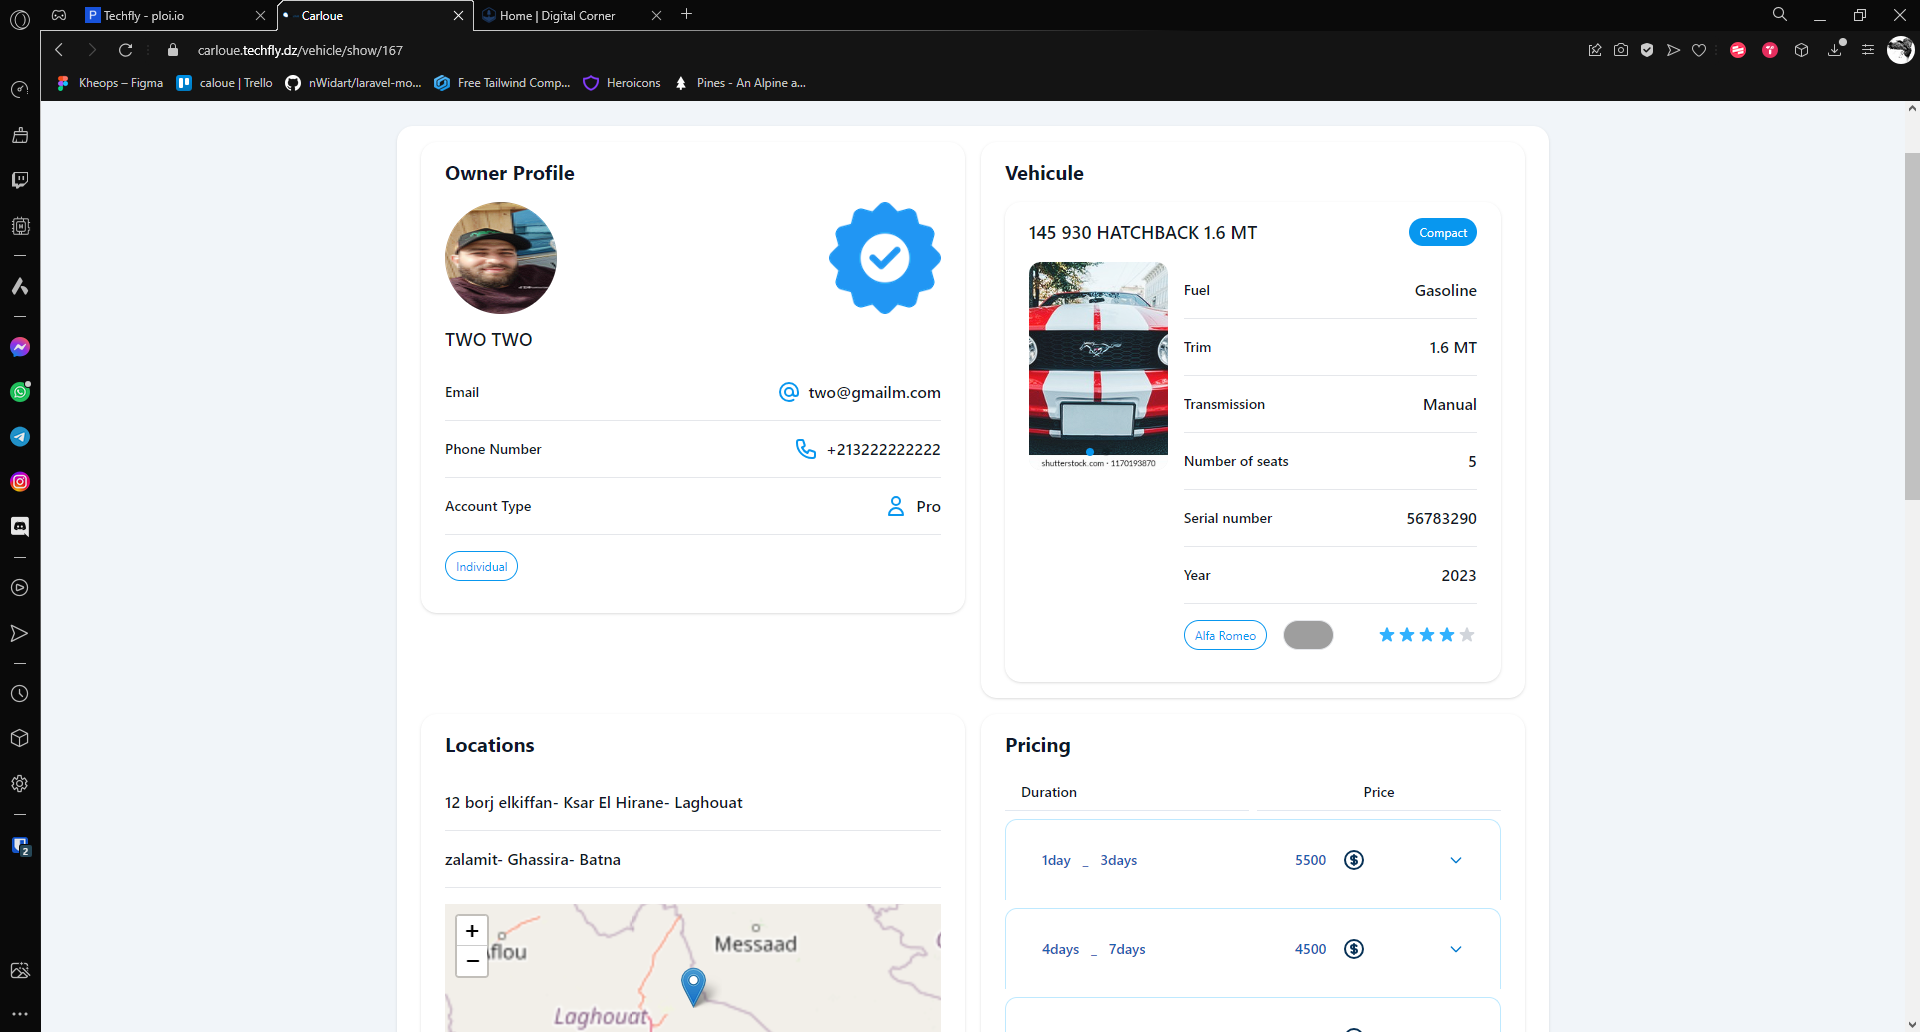The image size is (1920, 1032).
Task: Open Instagram in the browser sidebar
Action: coord(20,482)
